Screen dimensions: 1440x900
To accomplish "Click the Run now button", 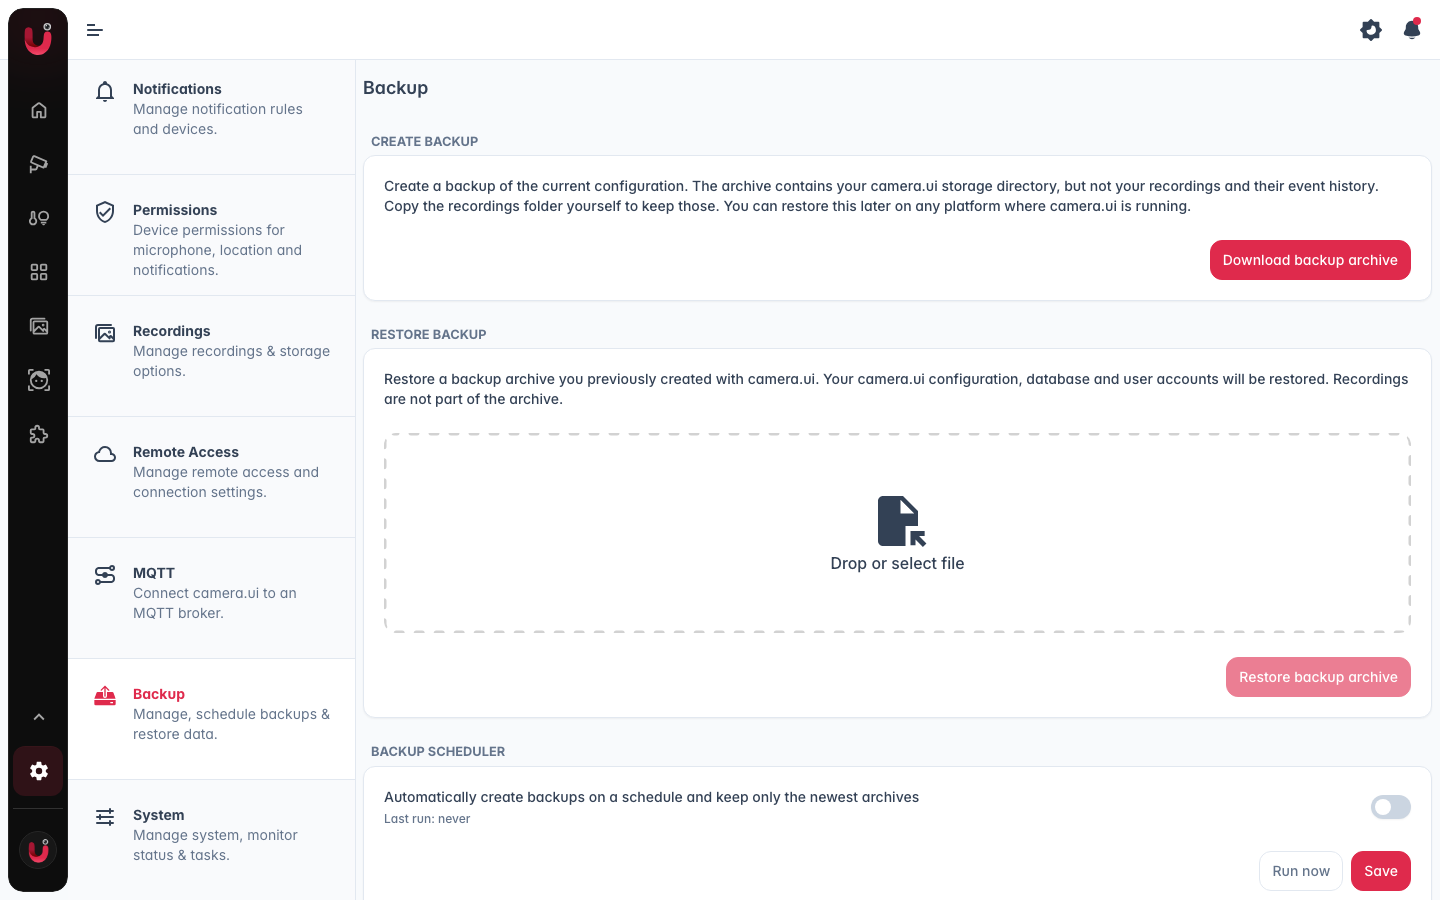I will pyautogui.click(x=1301, y=871).
